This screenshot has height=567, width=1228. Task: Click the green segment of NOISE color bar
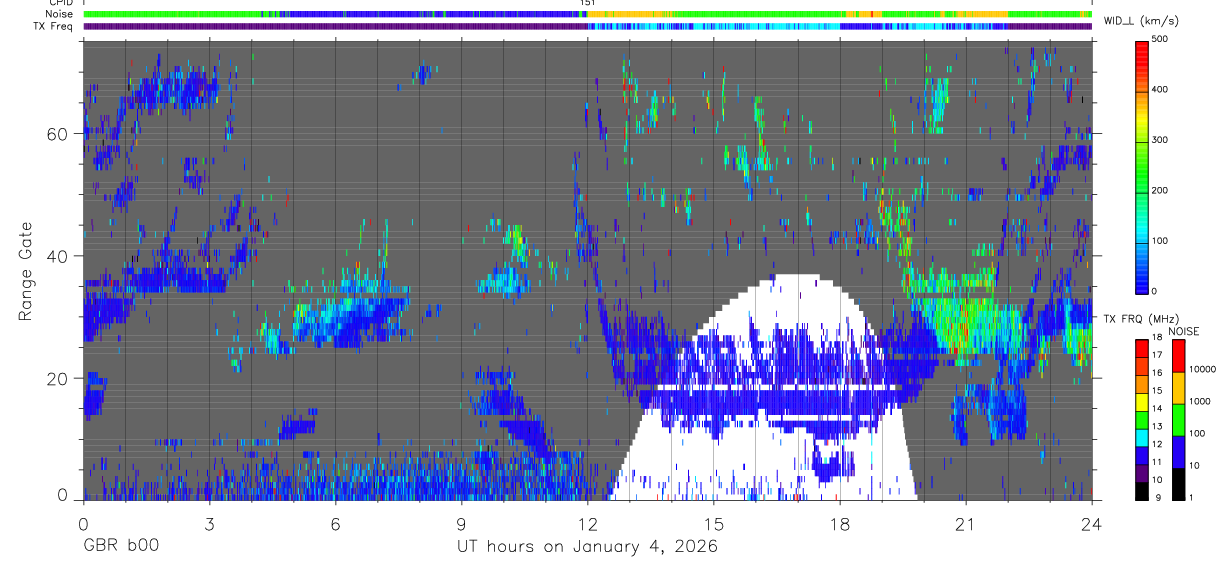[1179, 420]
